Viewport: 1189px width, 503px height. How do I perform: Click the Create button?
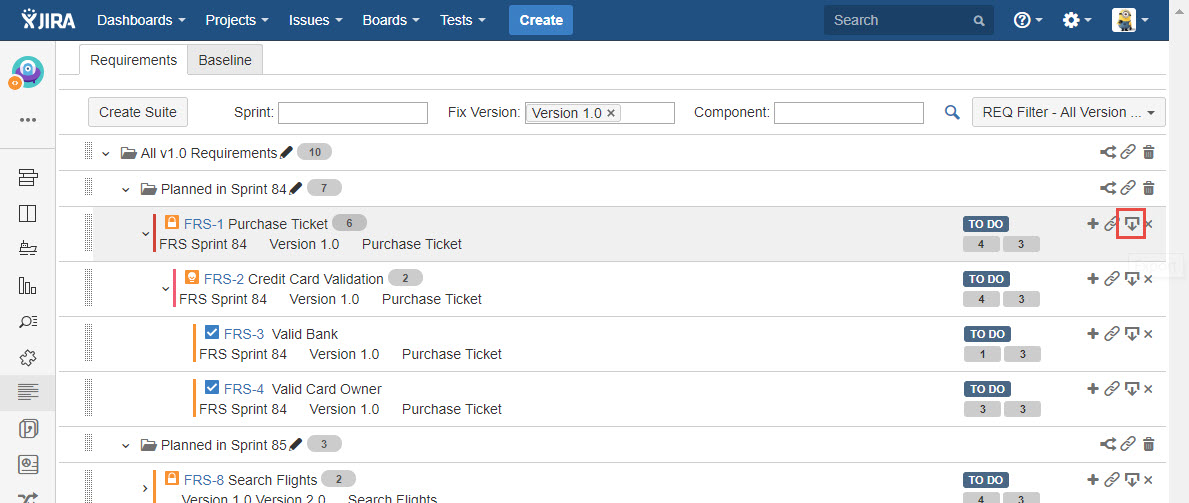tap(541, 20)
